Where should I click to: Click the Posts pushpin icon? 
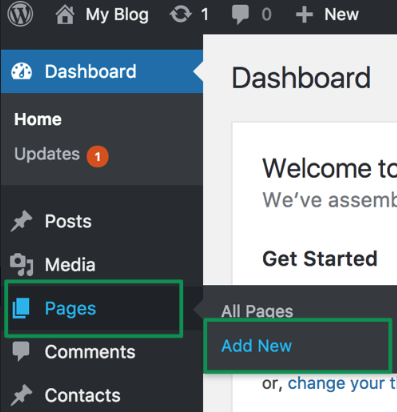click(x=21, y=221)
